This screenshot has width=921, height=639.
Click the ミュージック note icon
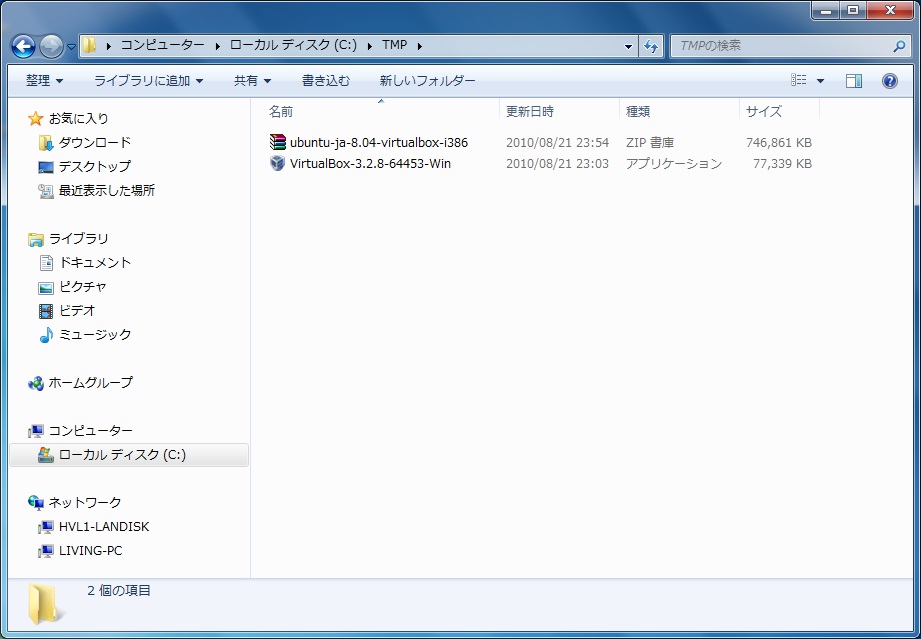point(46,335)
